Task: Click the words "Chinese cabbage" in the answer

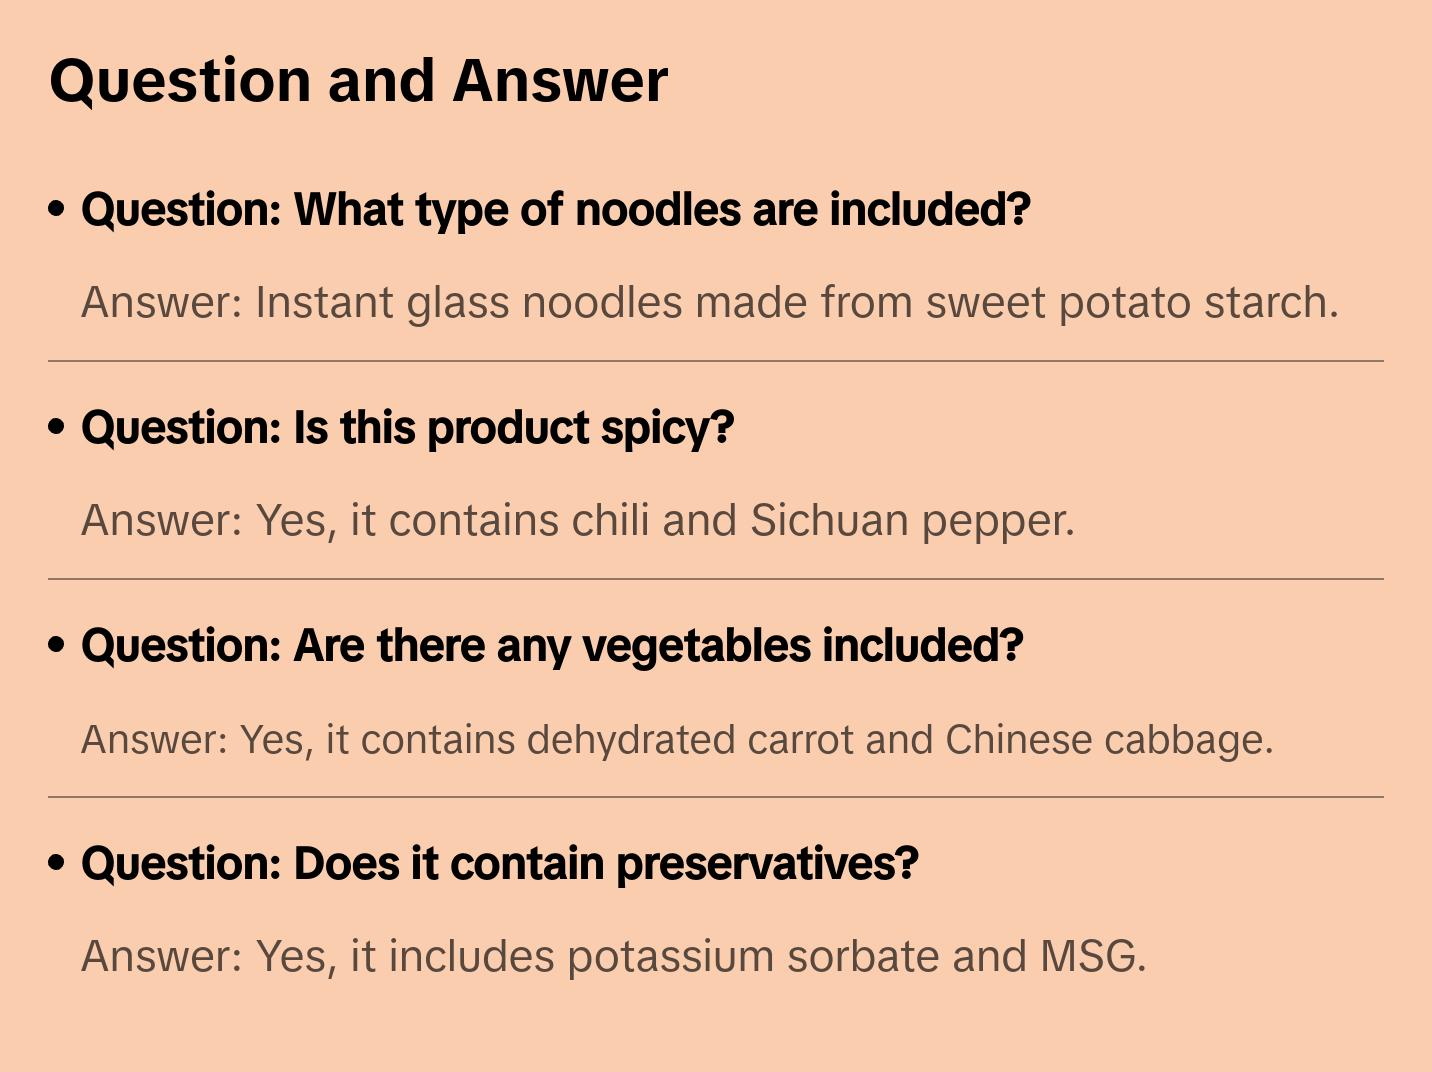Action: coord(1108,740)
